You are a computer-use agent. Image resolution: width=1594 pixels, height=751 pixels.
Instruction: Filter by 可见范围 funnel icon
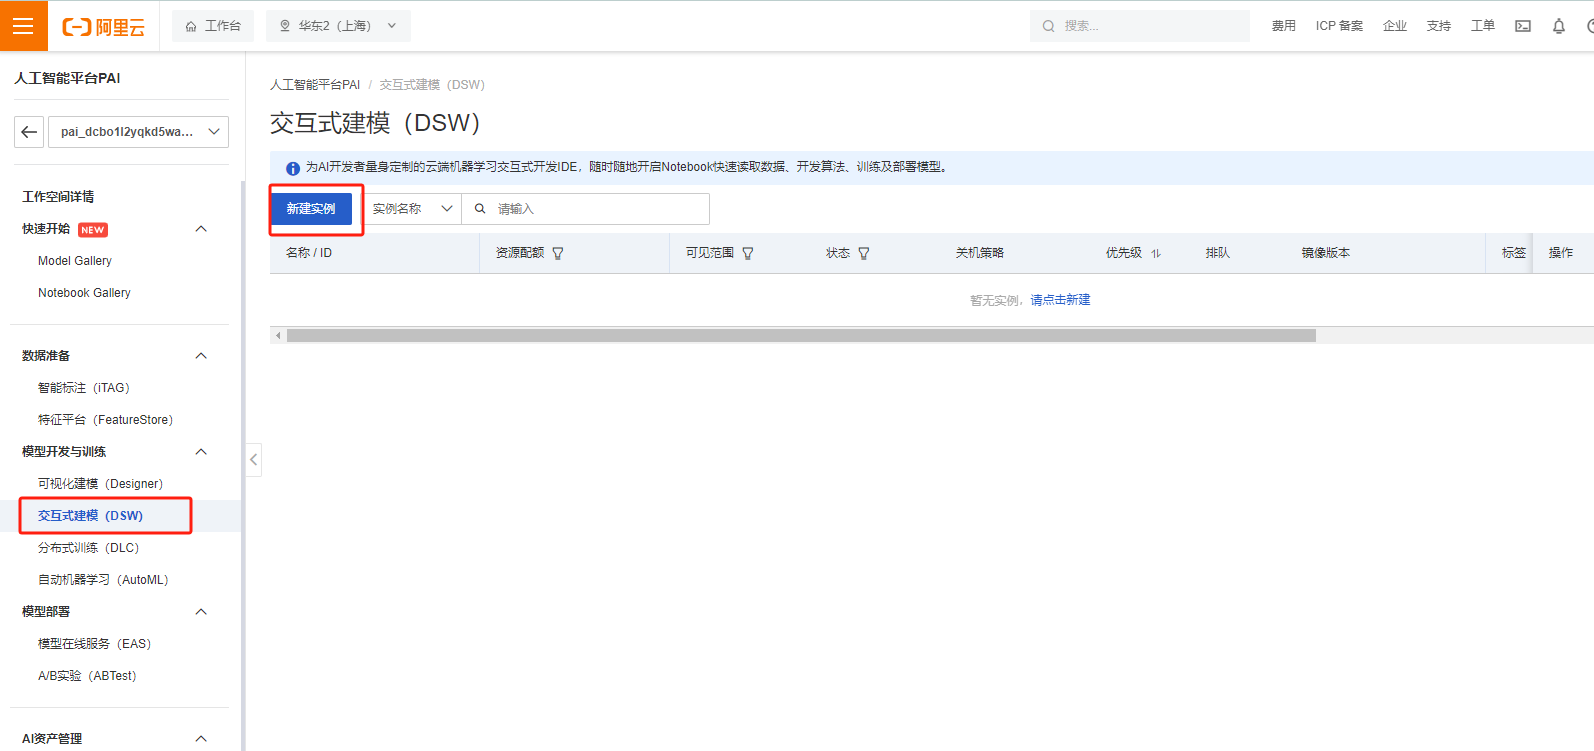(x=748, y=254)
